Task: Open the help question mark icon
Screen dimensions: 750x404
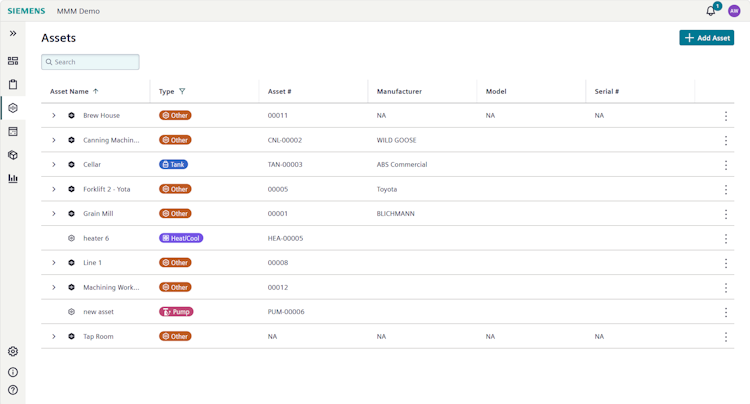Action: tap(13, 390)
